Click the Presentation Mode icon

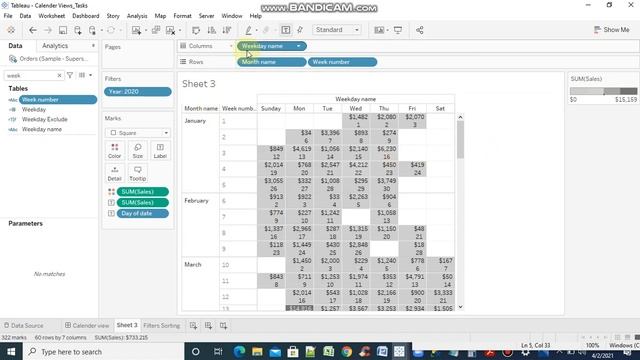(398, 30)
